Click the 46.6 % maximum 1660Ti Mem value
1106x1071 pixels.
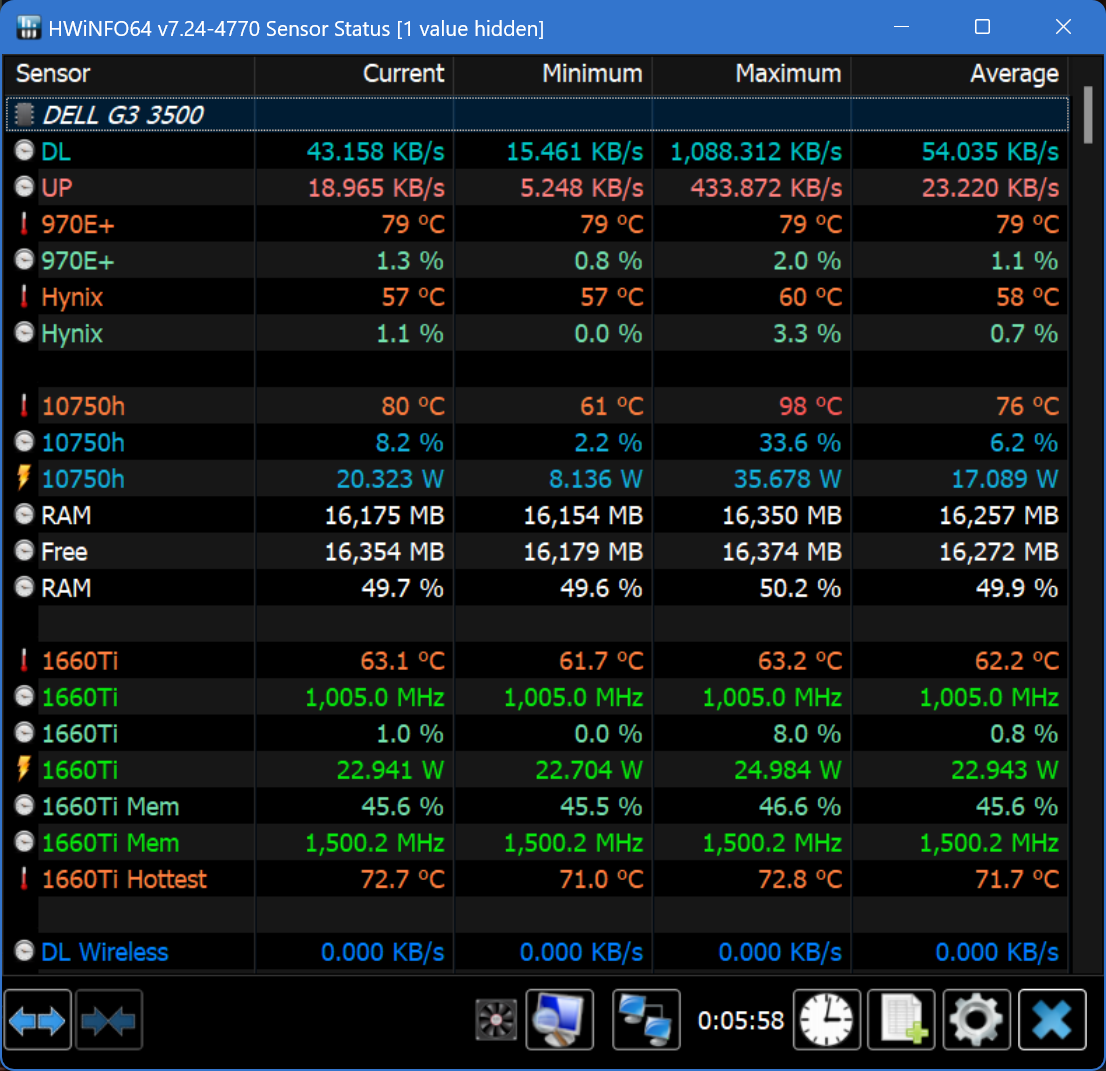800,806
